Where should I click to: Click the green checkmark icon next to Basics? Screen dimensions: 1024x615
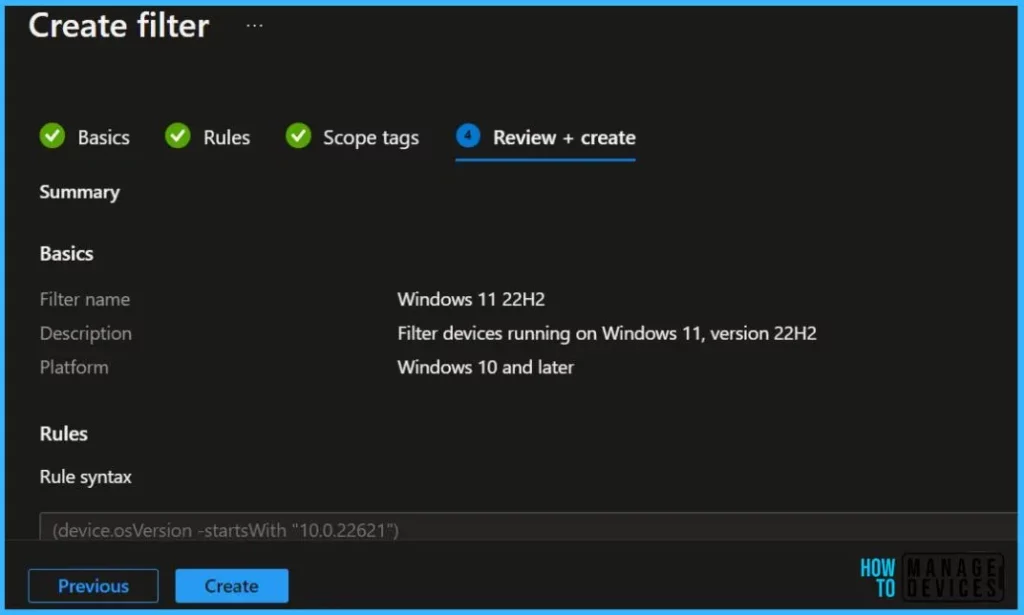click(52, 136)
